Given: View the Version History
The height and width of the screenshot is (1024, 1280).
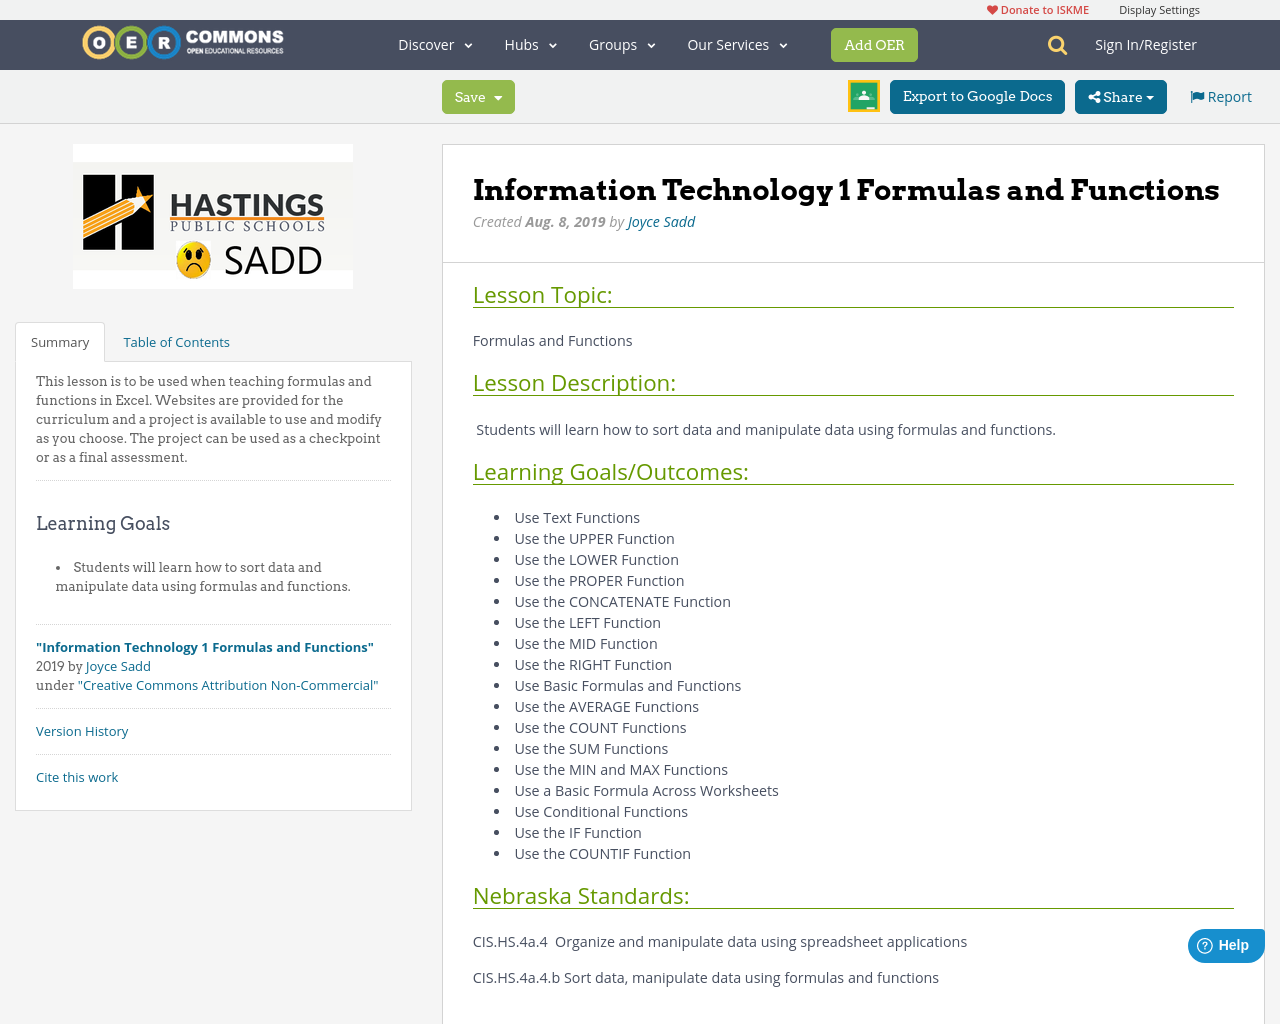Looking at the screenshot, I should tap(82, 730).
